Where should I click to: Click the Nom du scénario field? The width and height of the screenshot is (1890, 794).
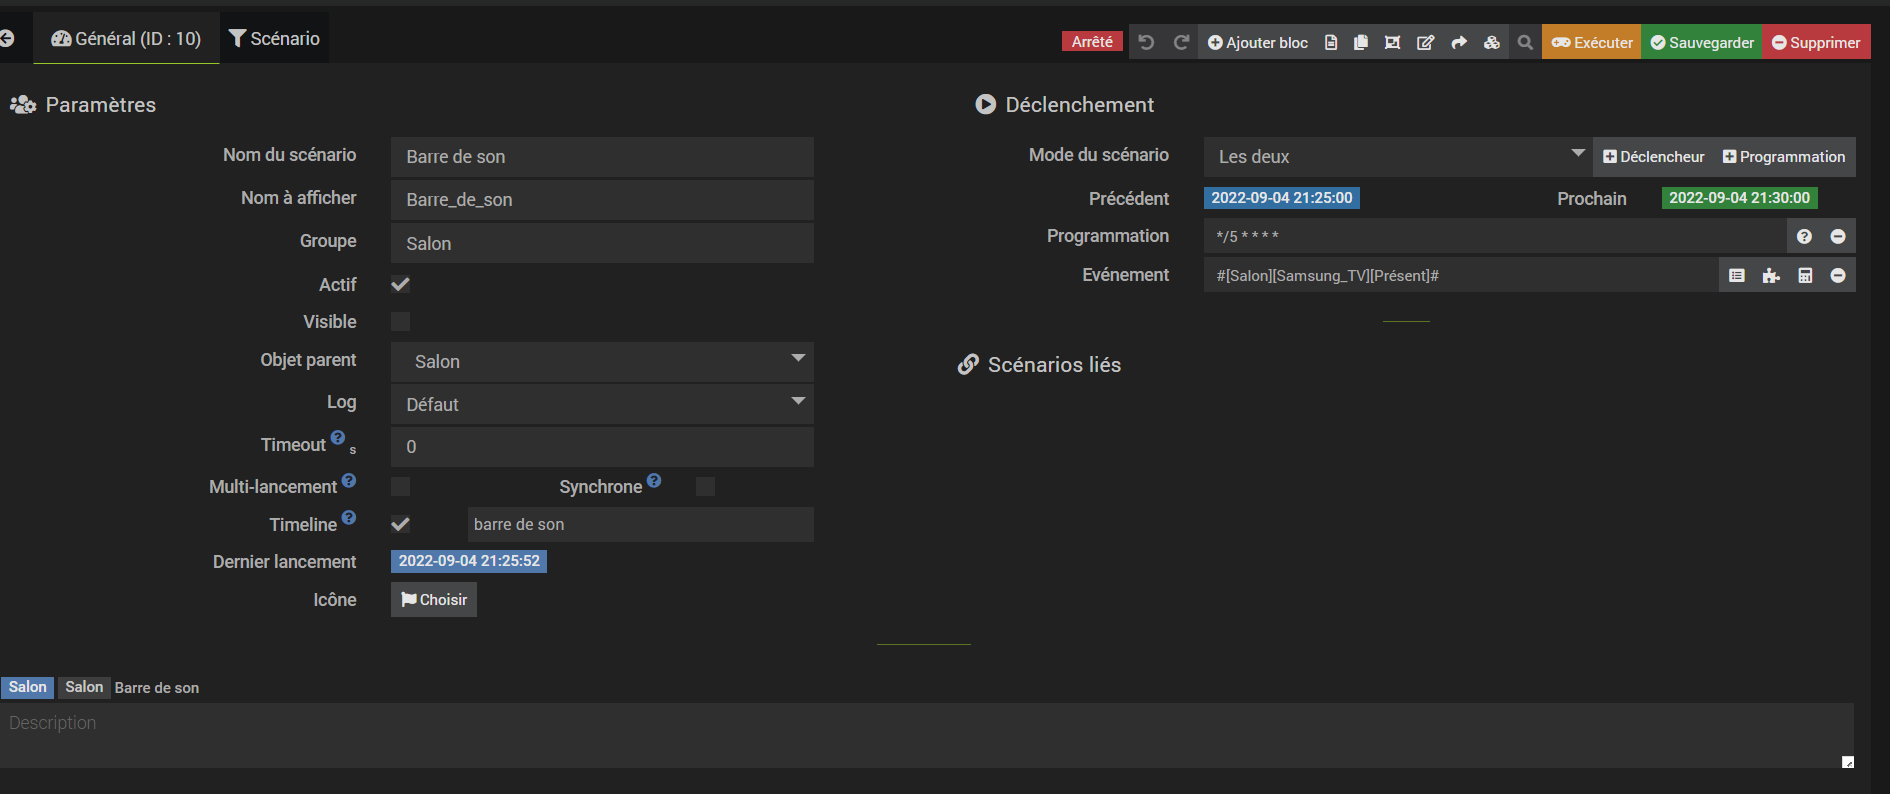[602, 156]
